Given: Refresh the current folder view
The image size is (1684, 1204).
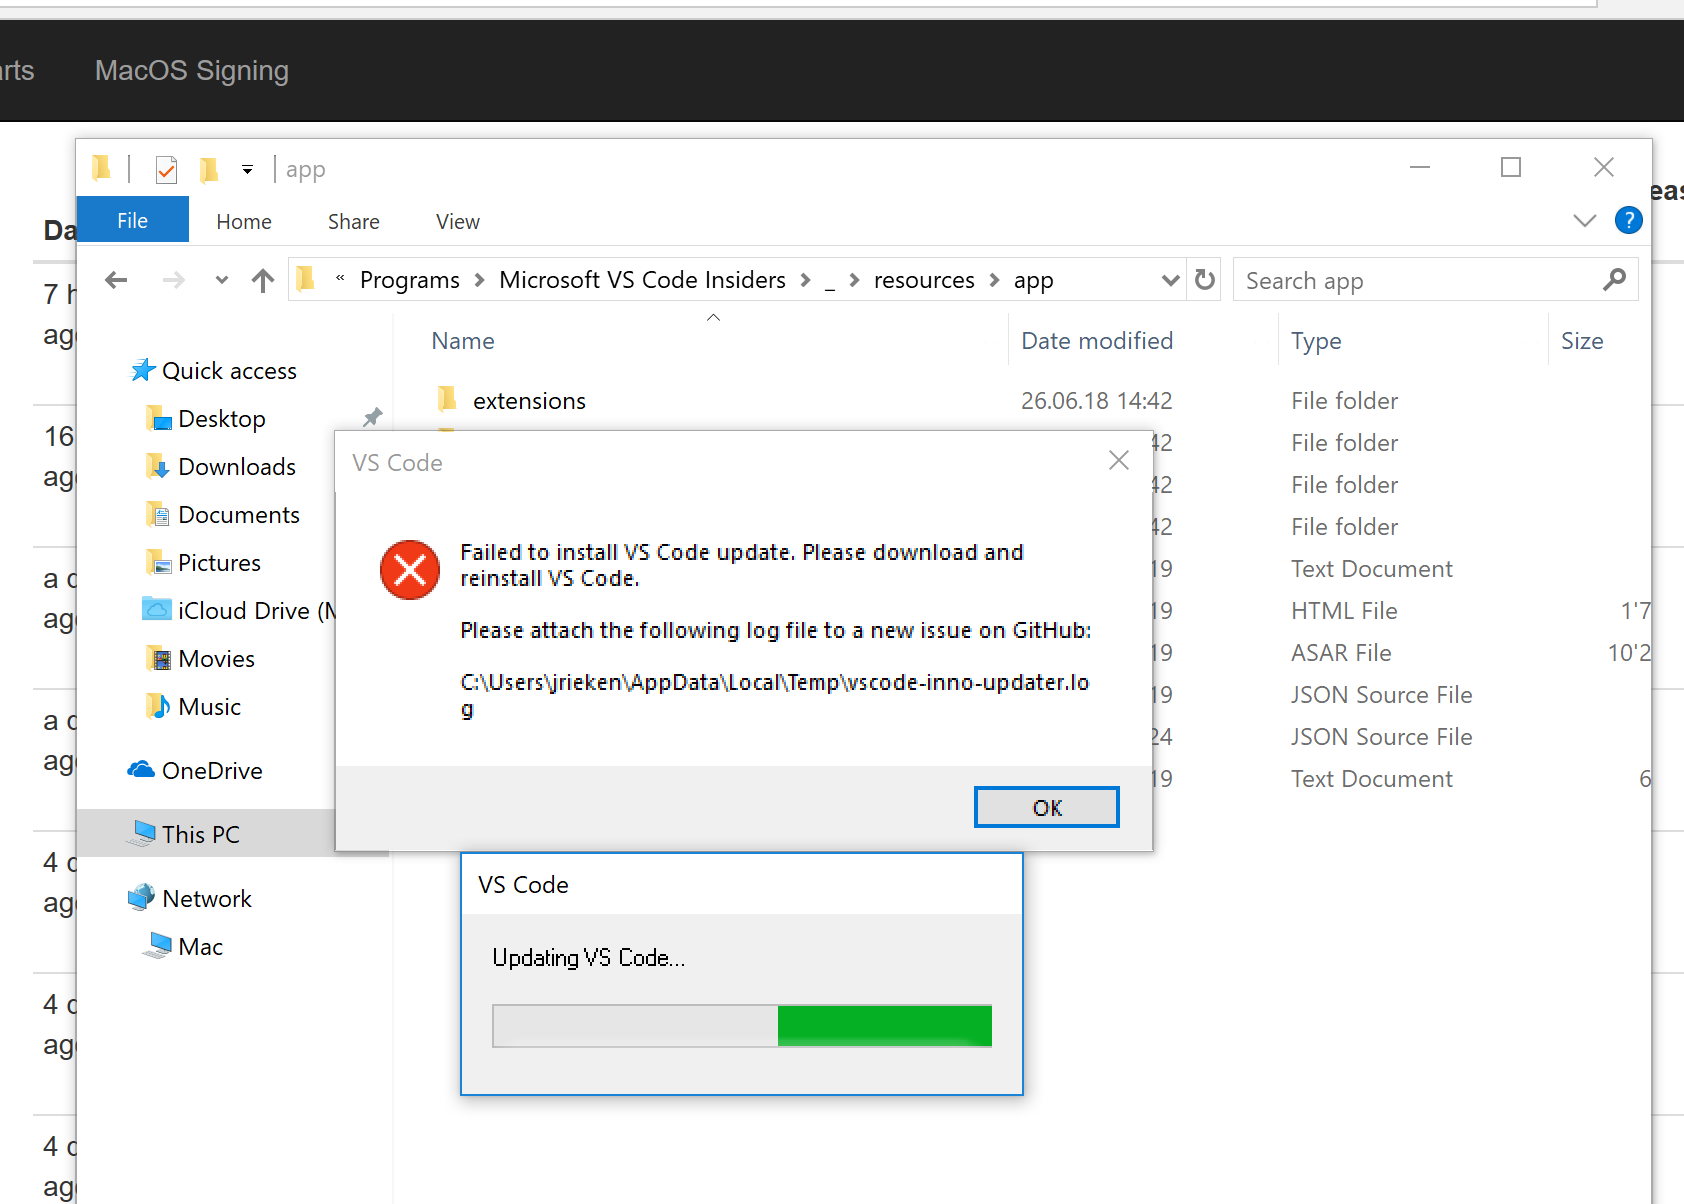Looking at the screenshot, I should 1204,280.
